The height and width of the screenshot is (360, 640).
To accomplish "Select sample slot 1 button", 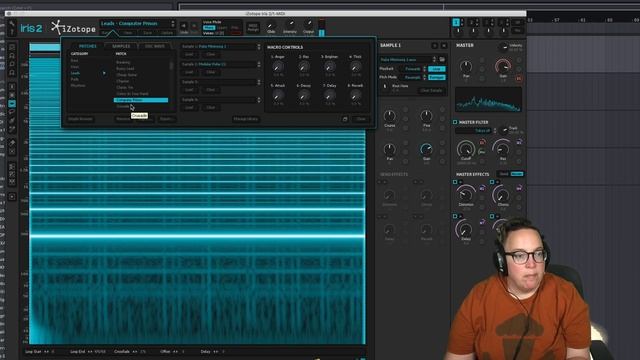I will click(x=456, y=22).
